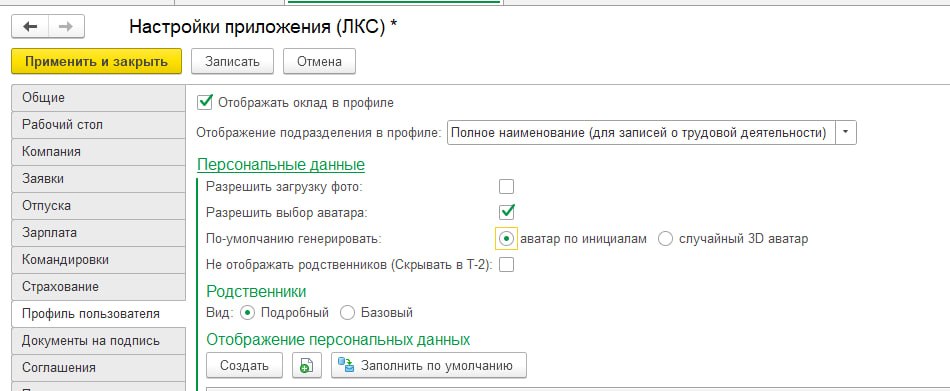
Task: Go forward with the right arrow button
Action: point(66,27)
